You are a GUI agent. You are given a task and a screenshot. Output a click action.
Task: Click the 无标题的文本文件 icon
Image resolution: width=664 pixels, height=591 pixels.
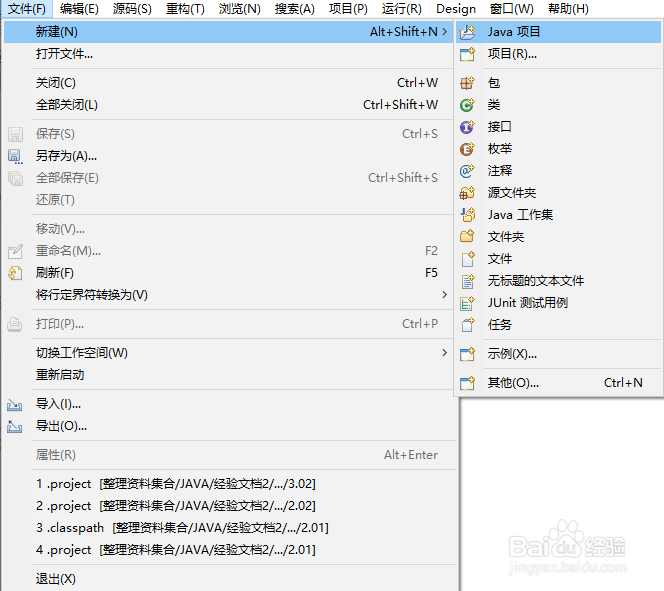(468, 281)
